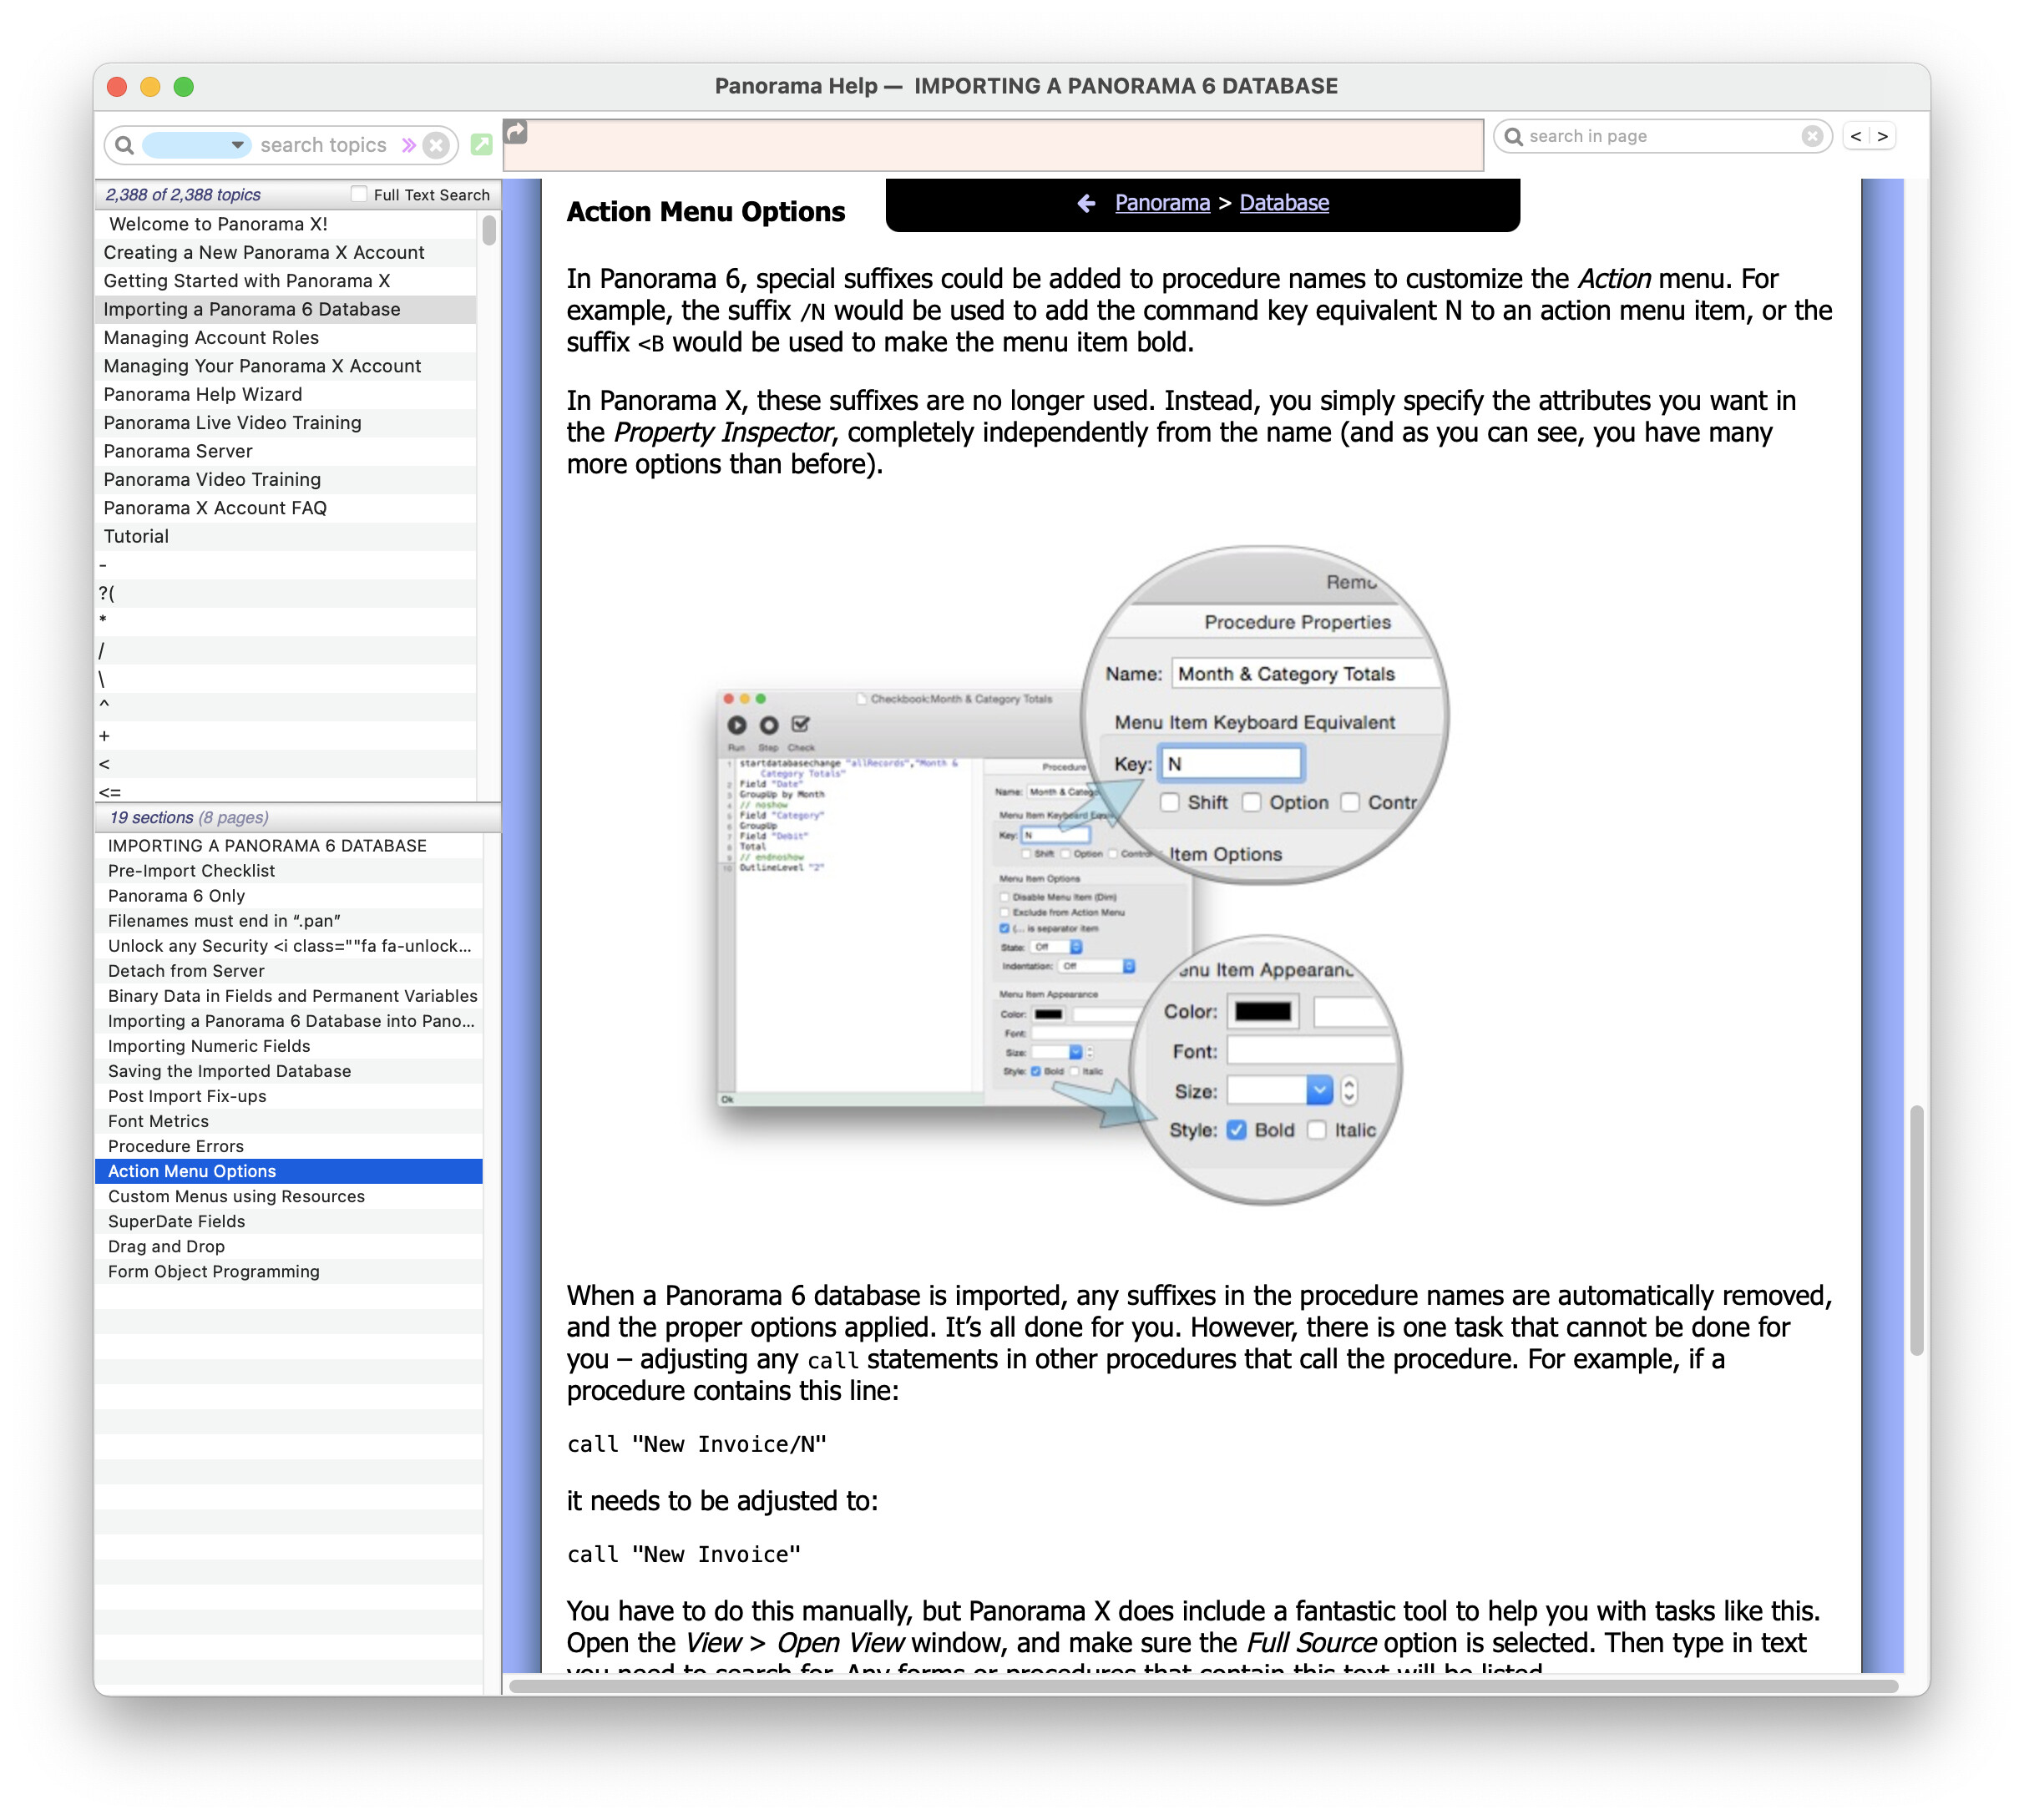The height and width of the screenshot is (1820, 2024).
Task: Select topic Panorama X Account FAQ
Action: click(286, 508)
